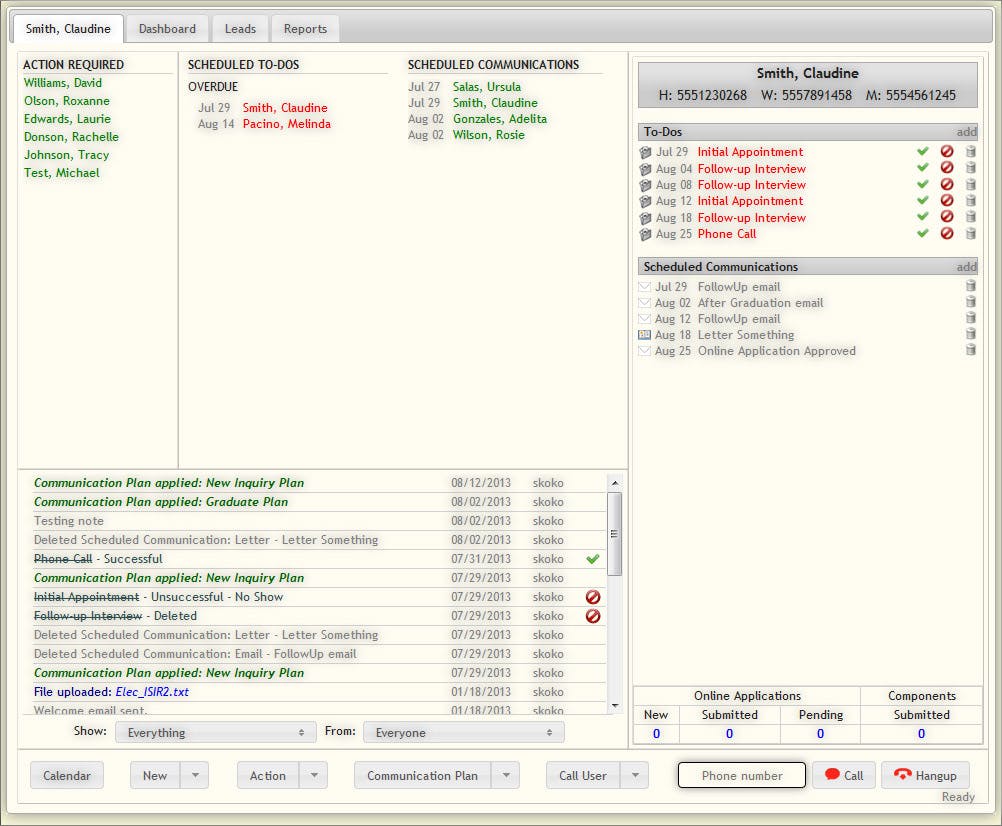Select the Smith, Claudine tab
This screenshot has height=826, width=1002.
[x=68, y=29]
